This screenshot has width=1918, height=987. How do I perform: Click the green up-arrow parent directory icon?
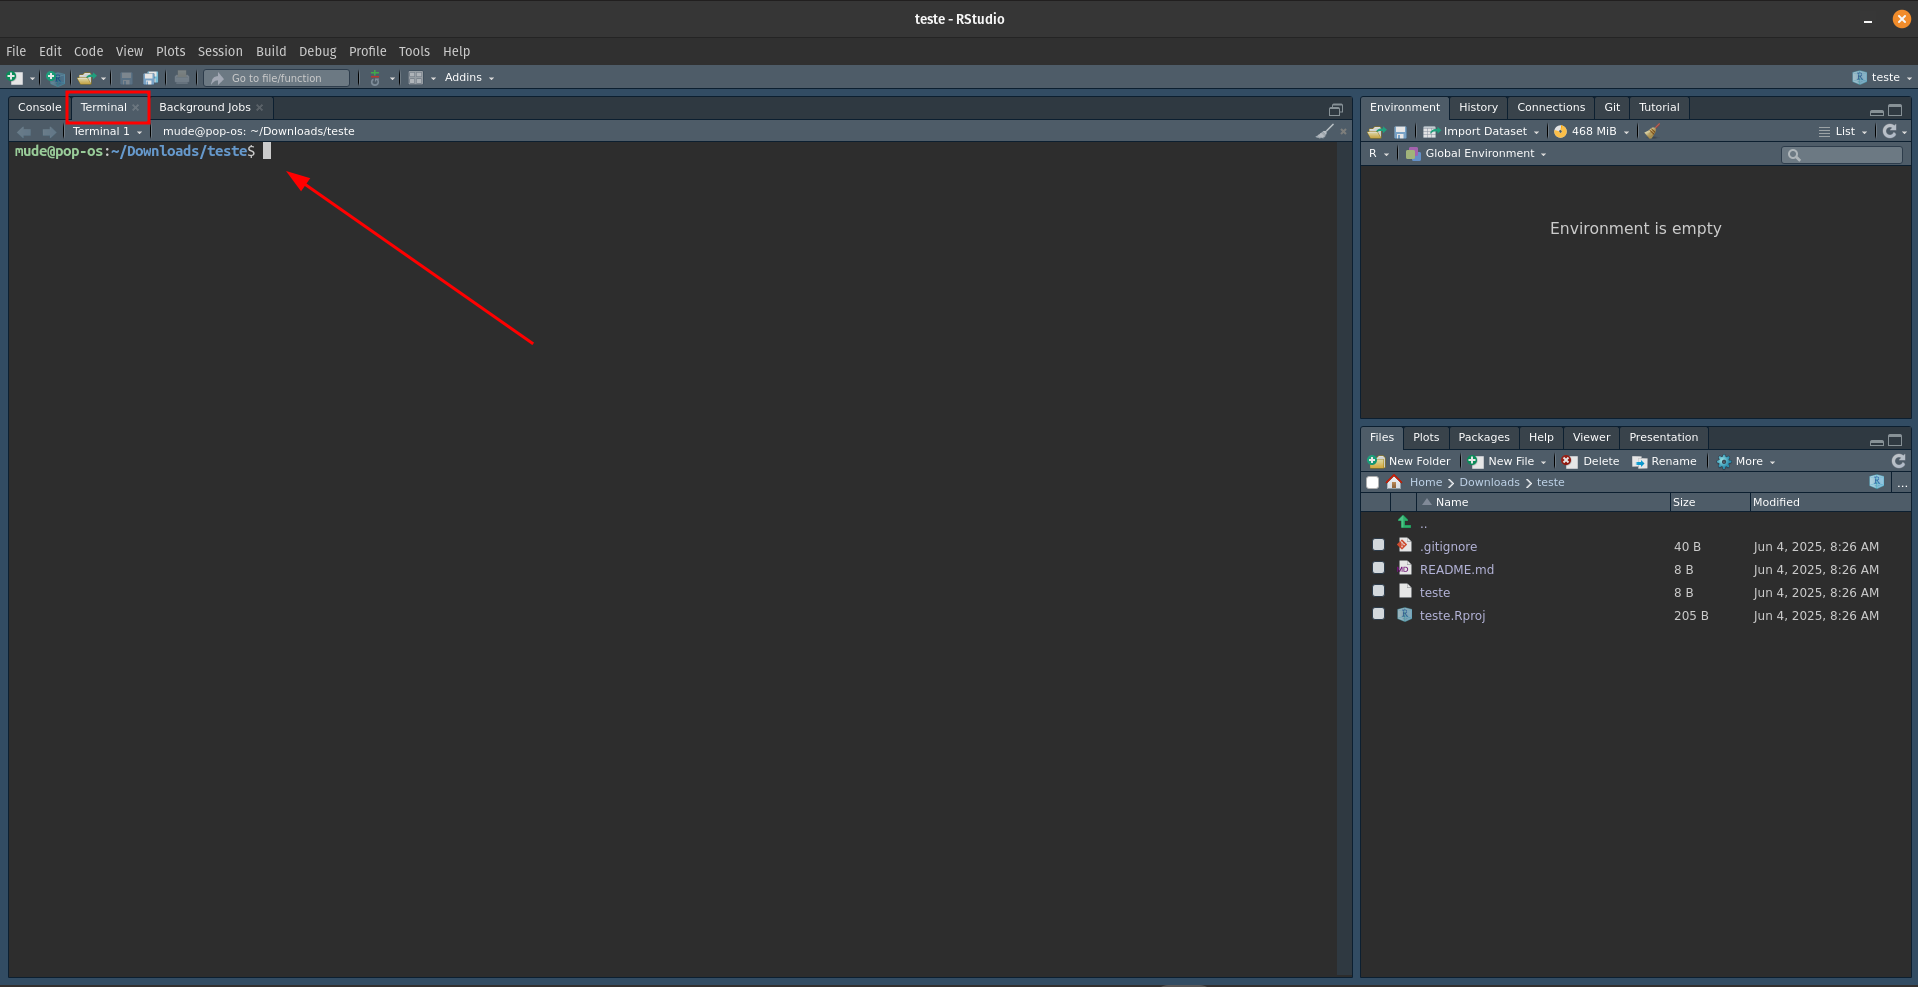pyautogui.click(x=1405, y=523)
